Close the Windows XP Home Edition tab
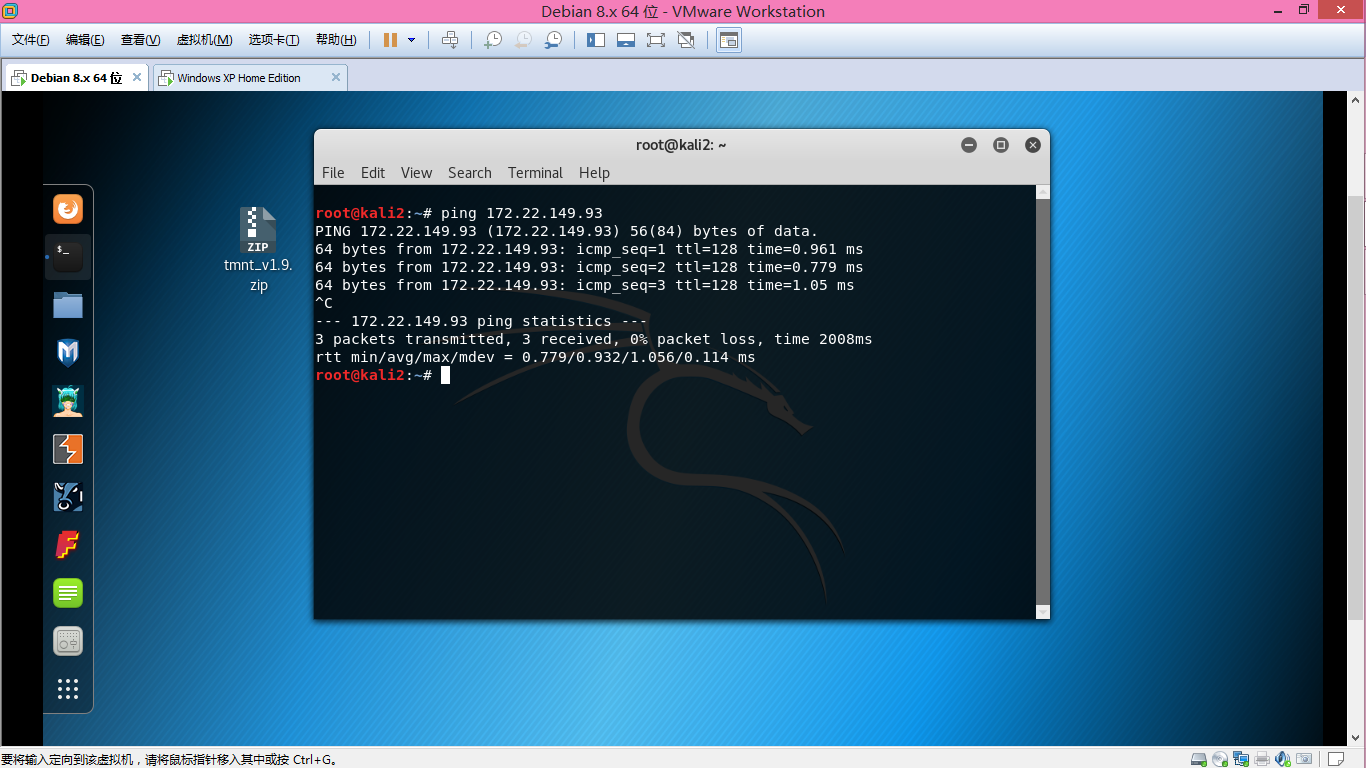 point(336,77)
